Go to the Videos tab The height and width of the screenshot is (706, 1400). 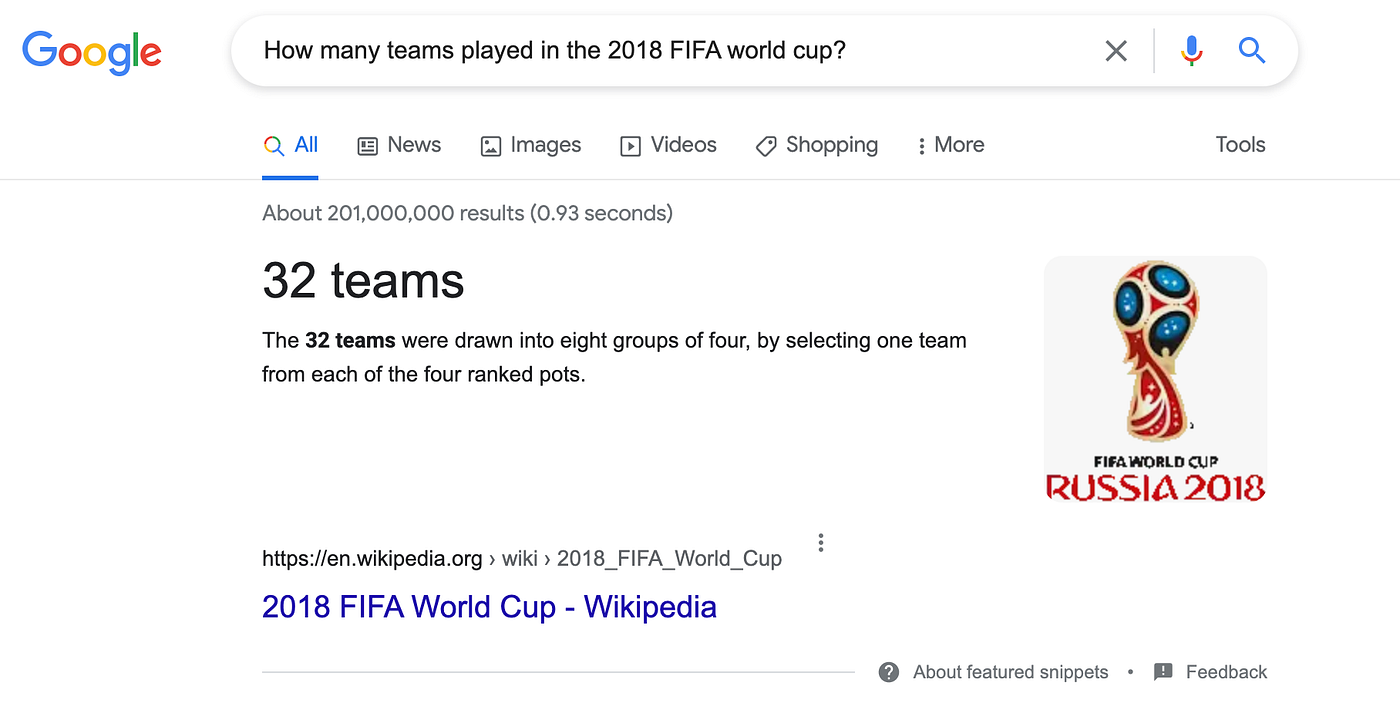click(x=669, y=145)
